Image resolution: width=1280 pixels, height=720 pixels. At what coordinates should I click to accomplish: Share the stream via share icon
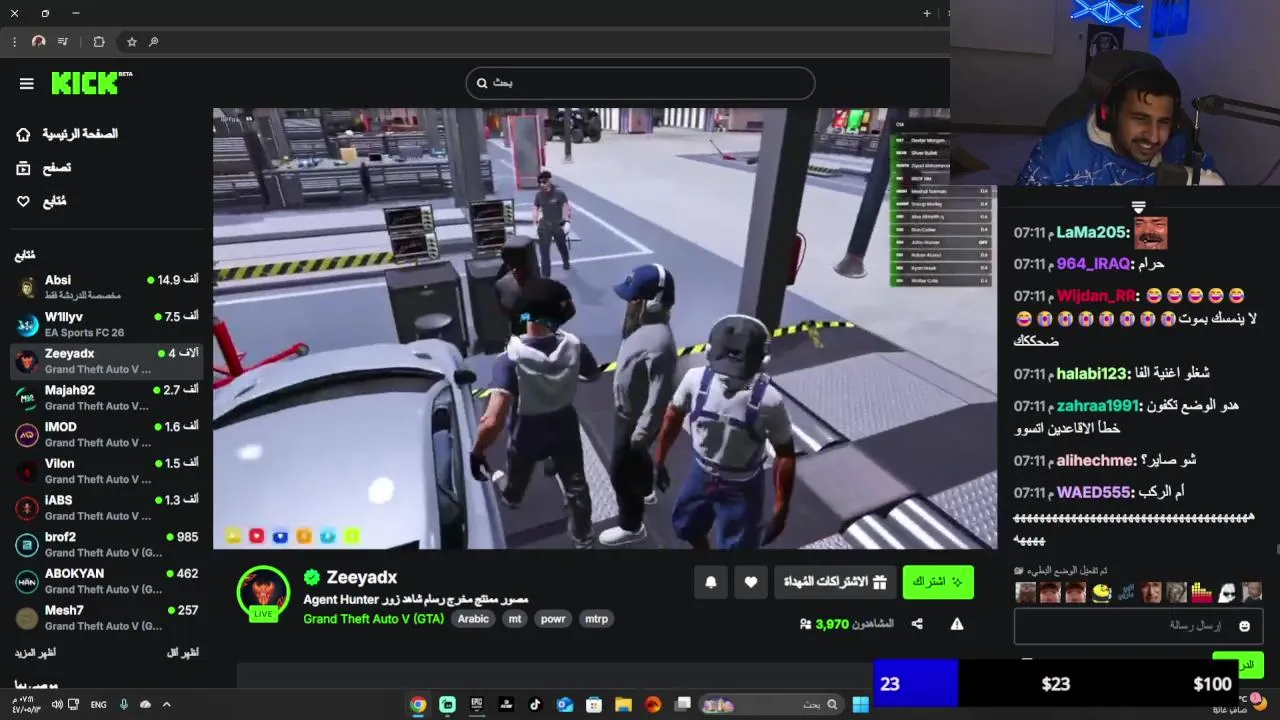point(917,624)
